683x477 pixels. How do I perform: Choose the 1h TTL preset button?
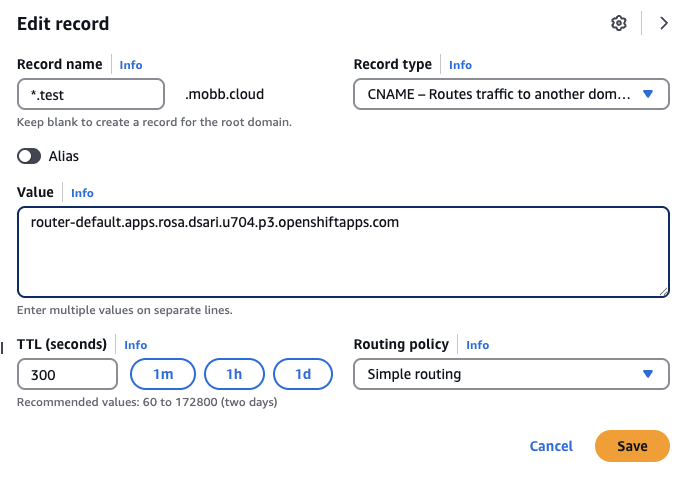tap(234, 374)
